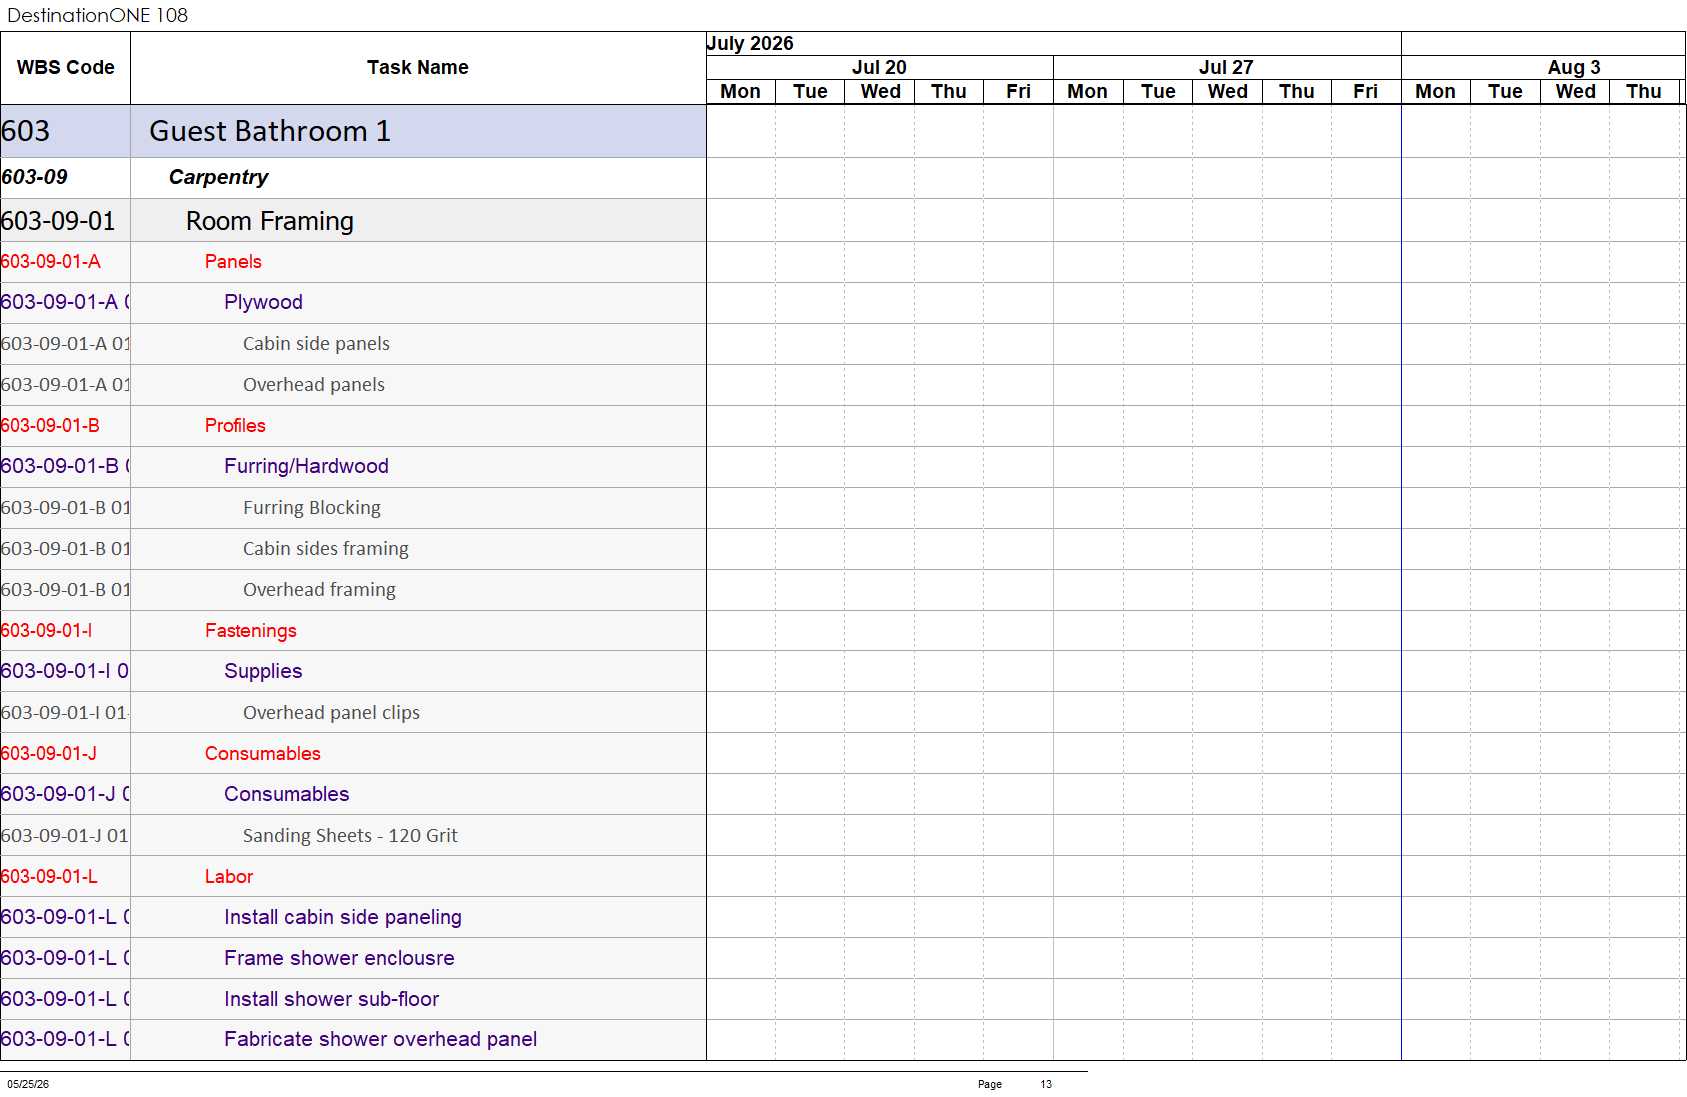Screen dimensions: 1687x1097
Task: Click the Task Name column header
Action: pos(418,68)
